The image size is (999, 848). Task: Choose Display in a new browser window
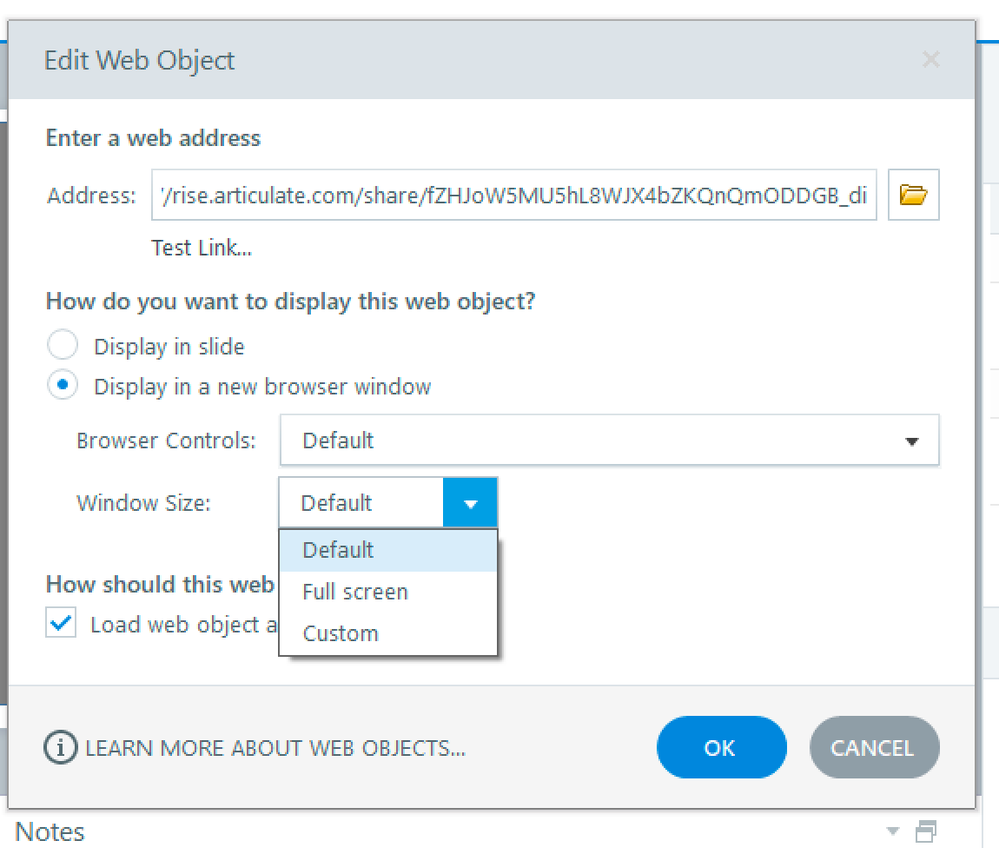click(62, 386)
